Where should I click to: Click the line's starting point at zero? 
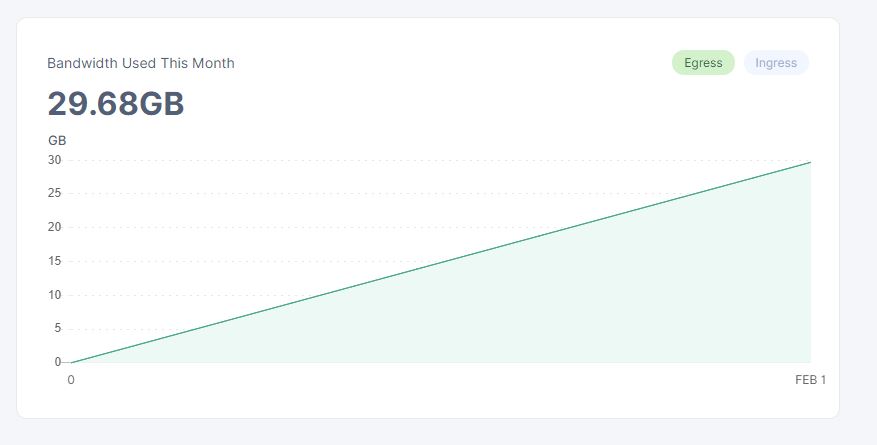[x=72, y=362]
